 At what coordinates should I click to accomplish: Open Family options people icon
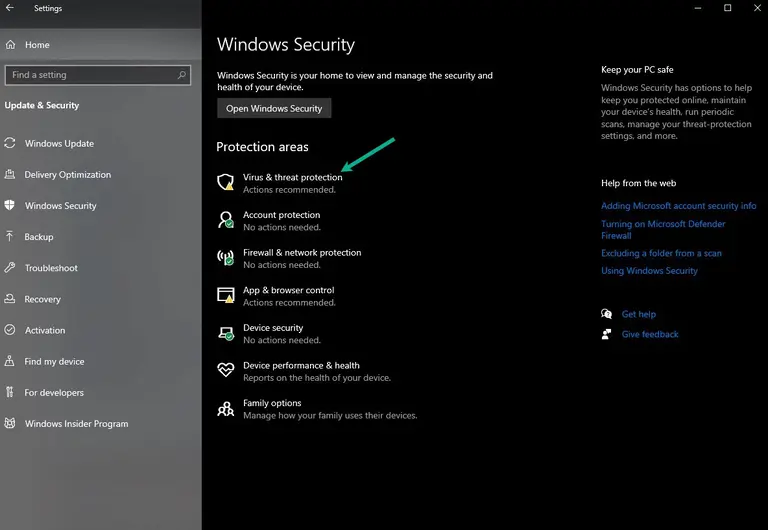pos(226,409)
